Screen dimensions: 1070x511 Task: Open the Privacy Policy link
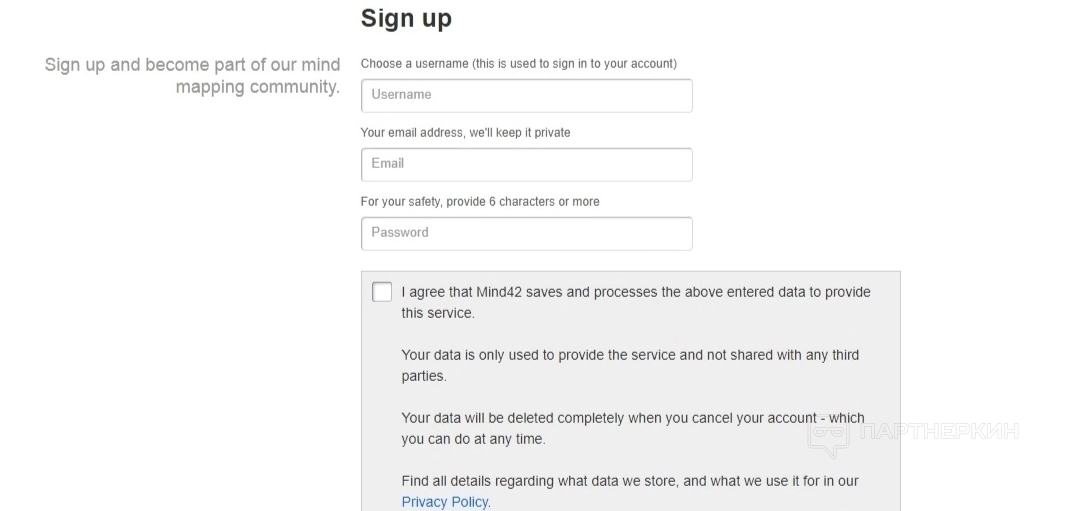(x=445, y=502)
